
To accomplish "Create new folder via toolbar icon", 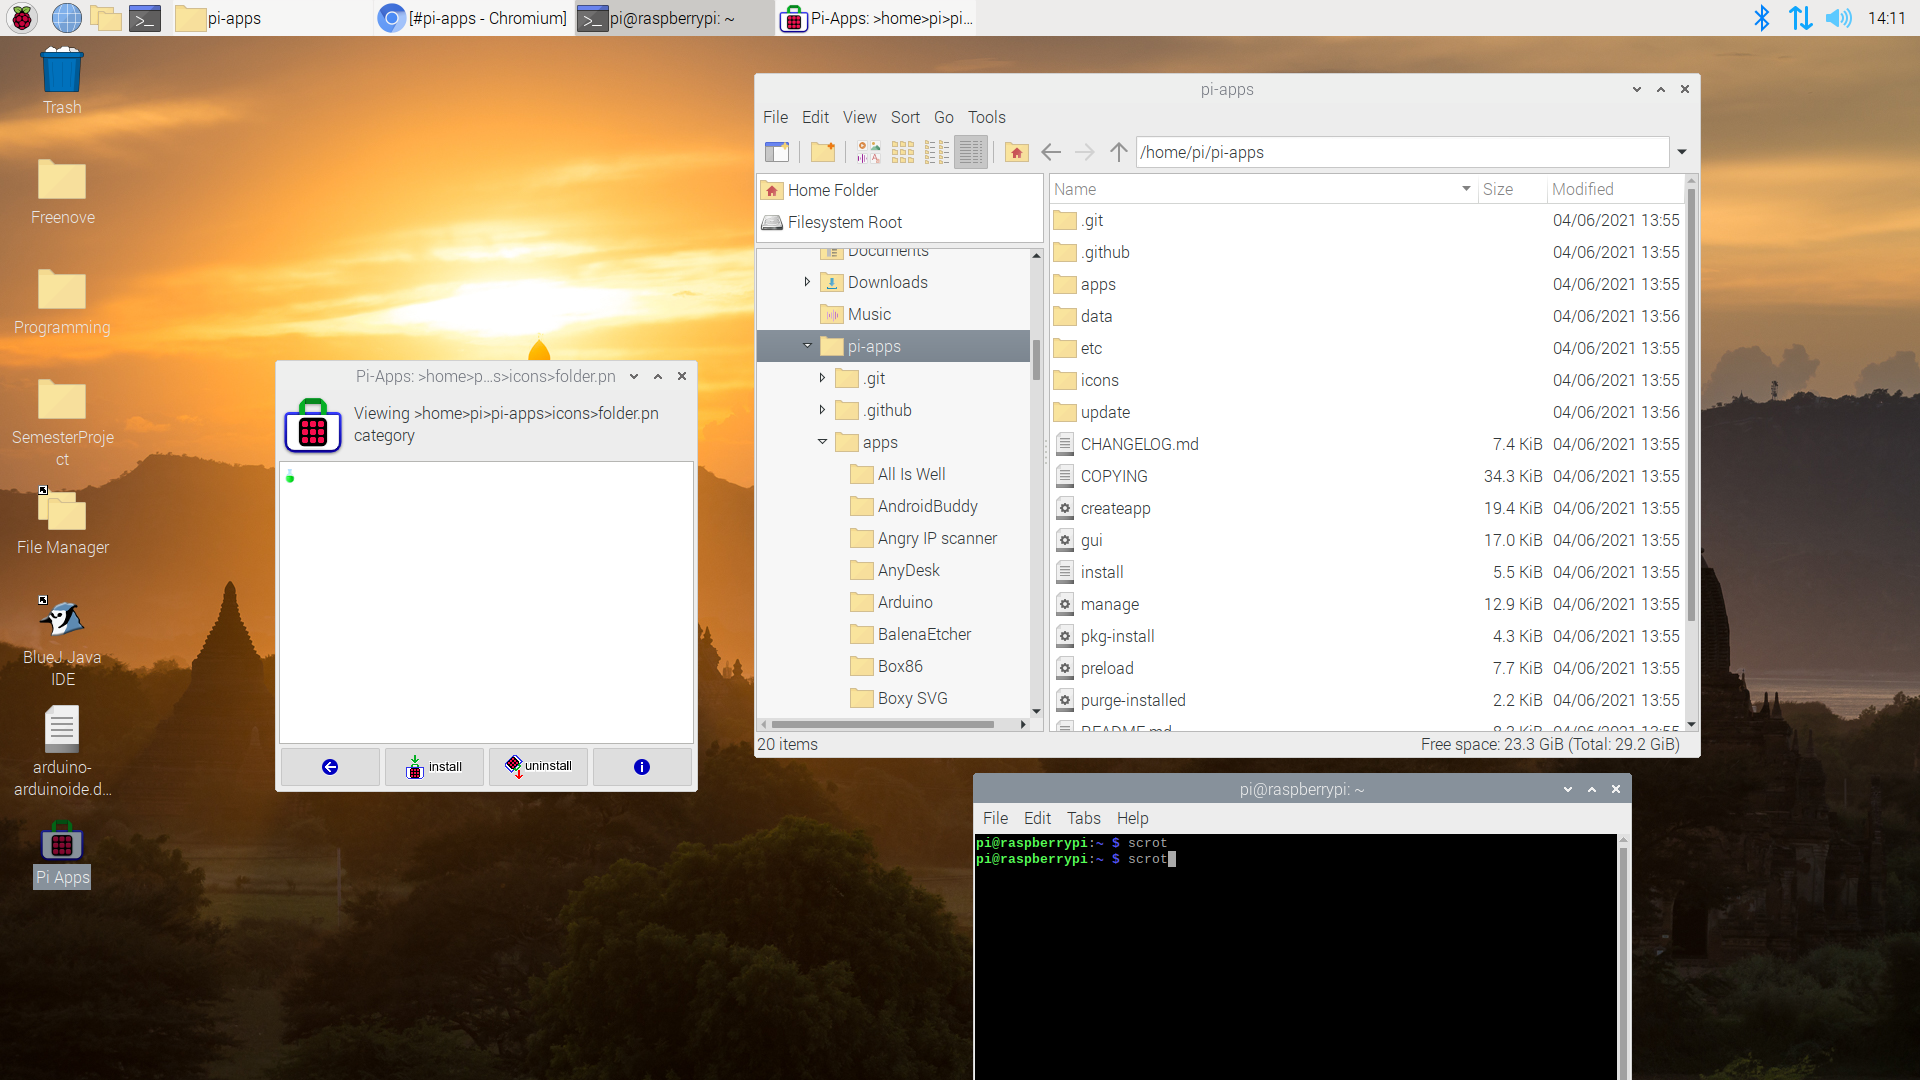I will [823, 152].
